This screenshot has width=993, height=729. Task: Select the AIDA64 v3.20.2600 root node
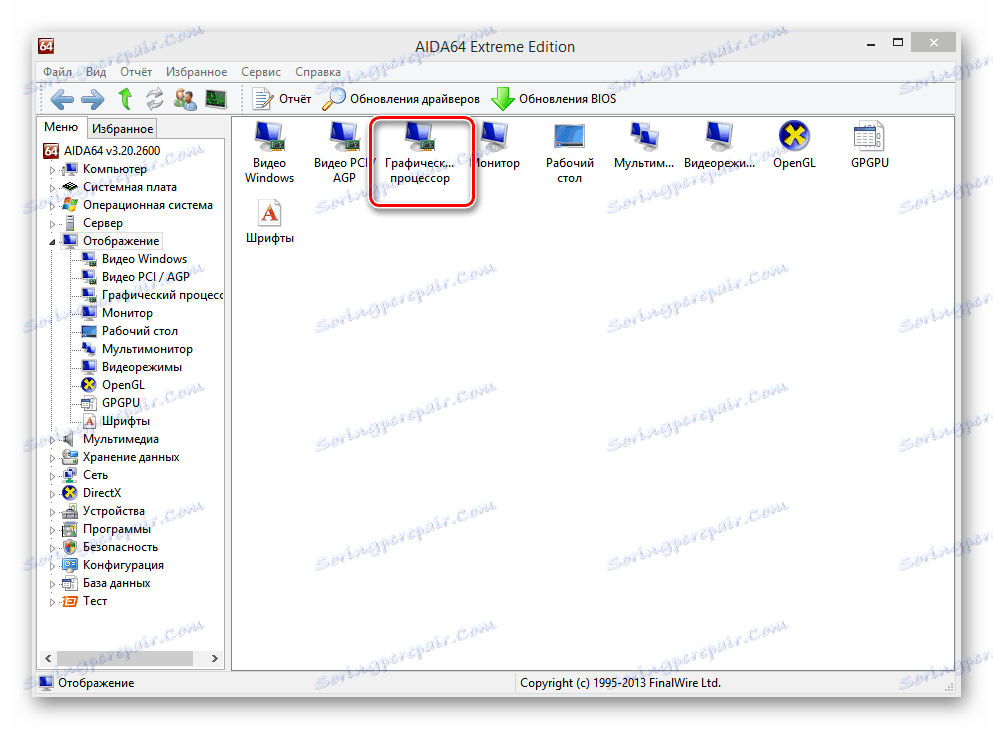pyautogui.click(x=102, y=151)
